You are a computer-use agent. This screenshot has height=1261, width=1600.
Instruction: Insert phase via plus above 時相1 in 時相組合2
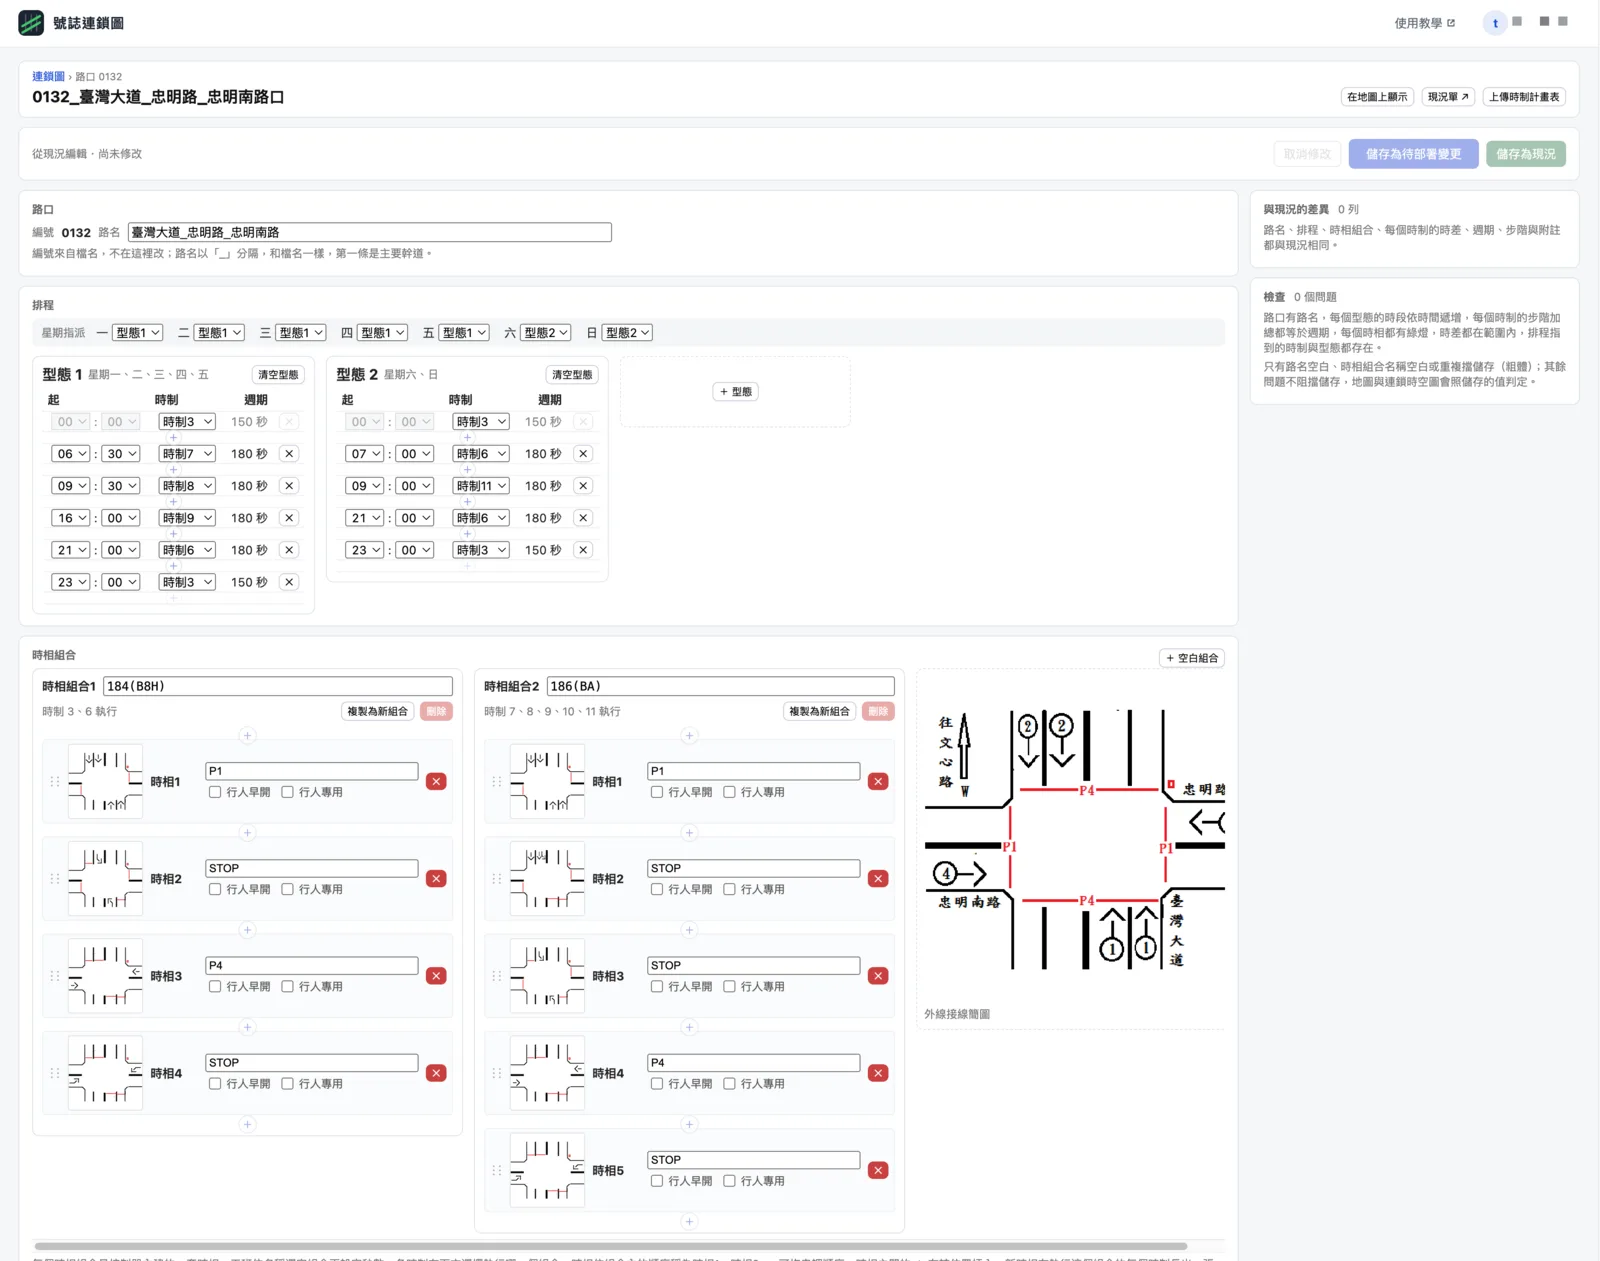click(x=689, y=736)
